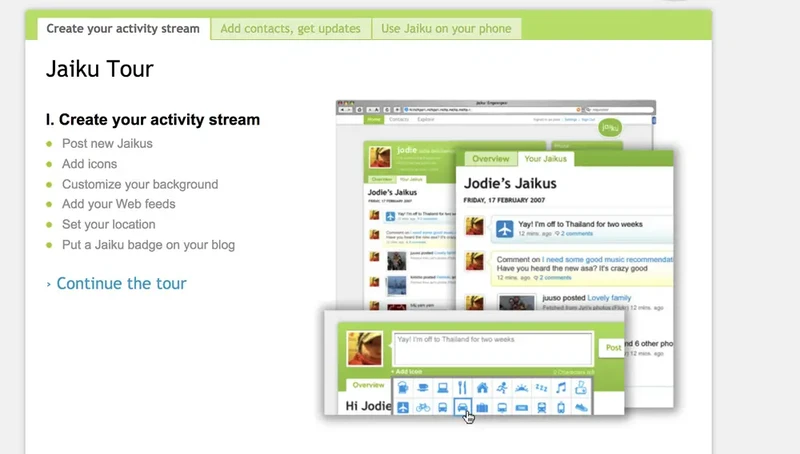This screenshot has width=800, height=454.
Task: Select the Create your activity stream tab
Action: (x=124, y=29)
